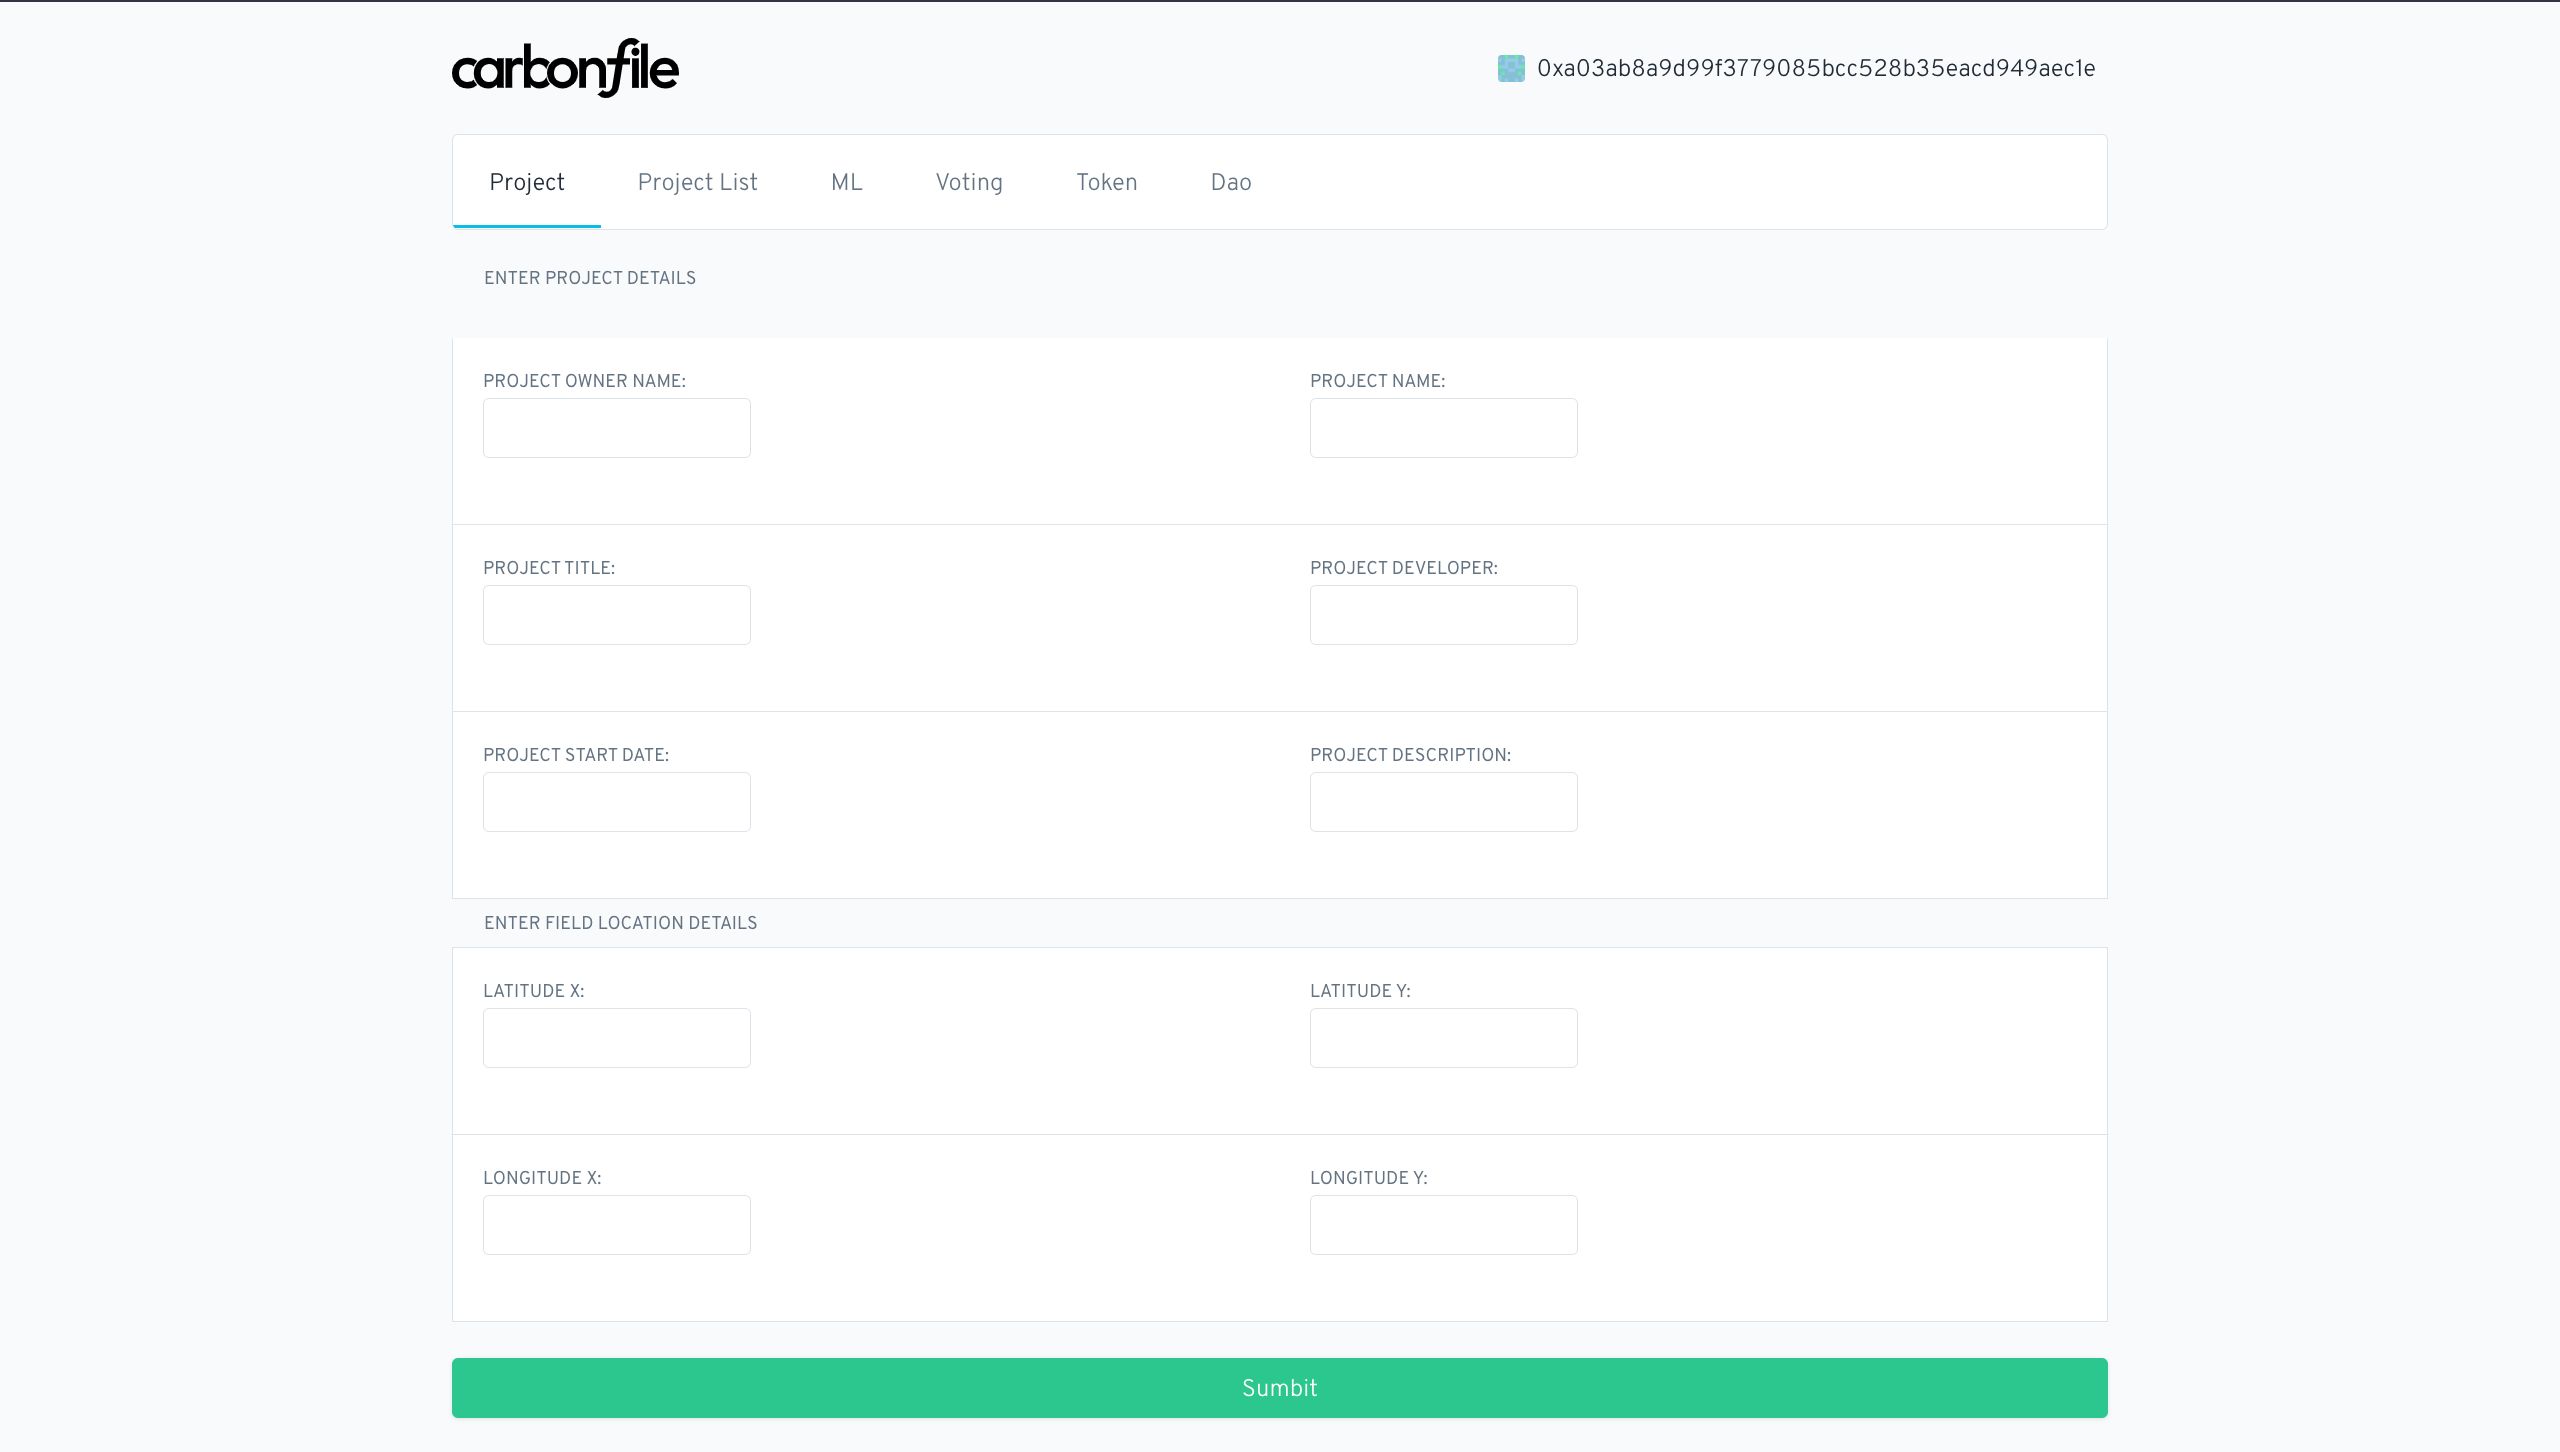Screen dimensions: 2560x1452
Task: Focus the Project Description field
Action: 1444,802
